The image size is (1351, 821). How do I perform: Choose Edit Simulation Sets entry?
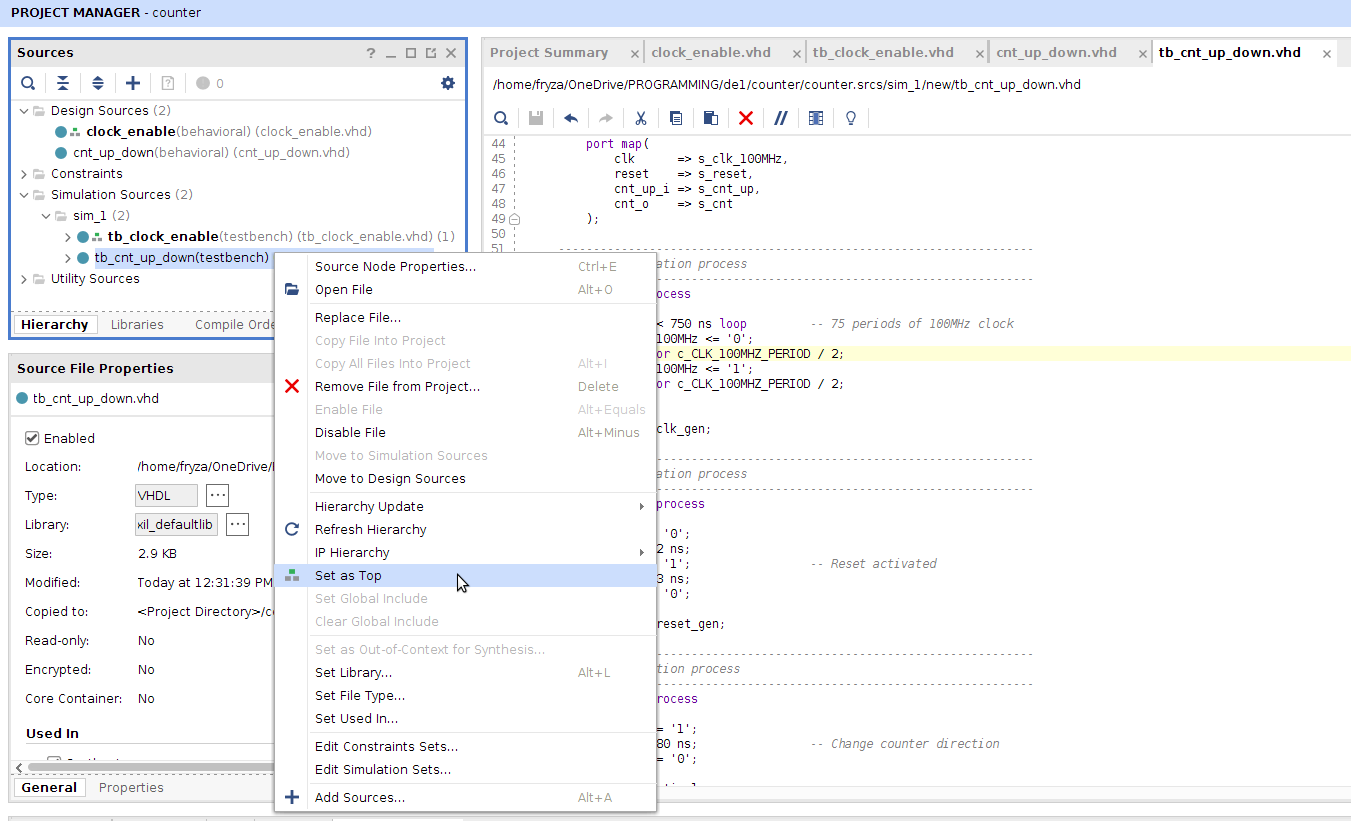[x=465, y=769]
